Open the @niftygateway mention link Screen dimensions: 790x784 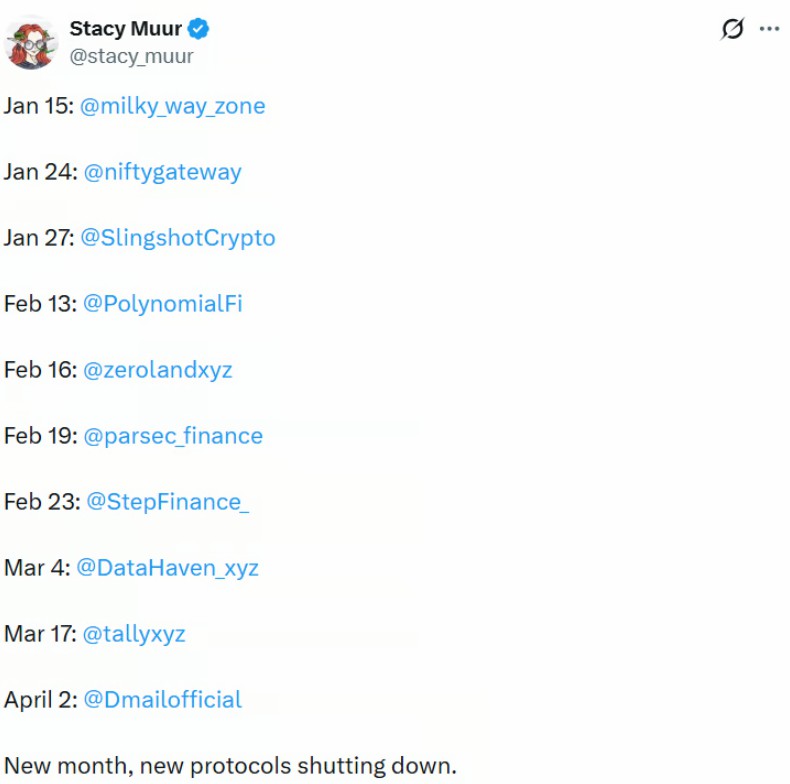click(x=162, y=172)
